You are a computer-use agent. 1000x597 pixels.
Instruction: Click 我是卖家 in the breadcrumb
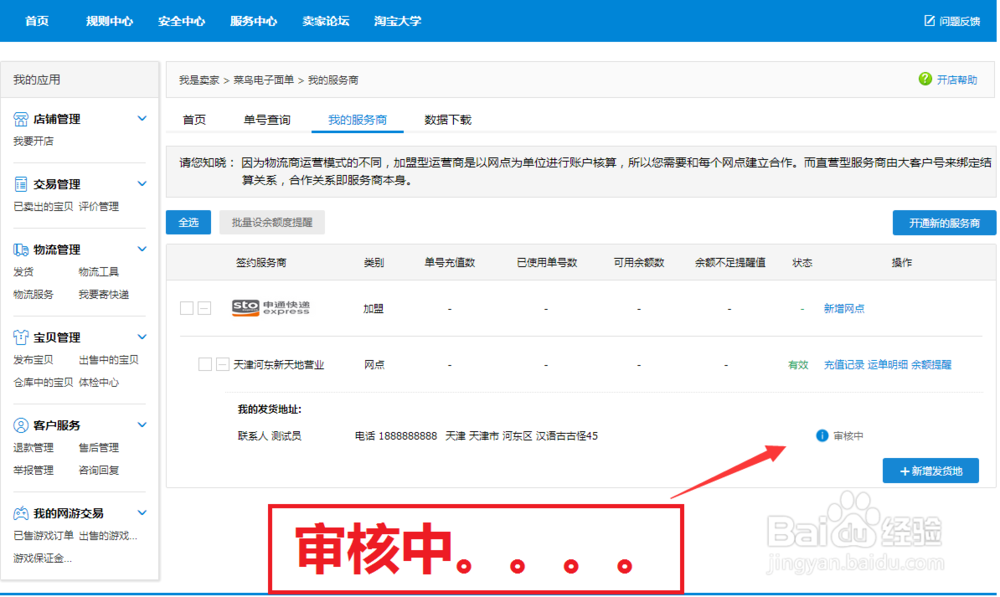[199, 80]
